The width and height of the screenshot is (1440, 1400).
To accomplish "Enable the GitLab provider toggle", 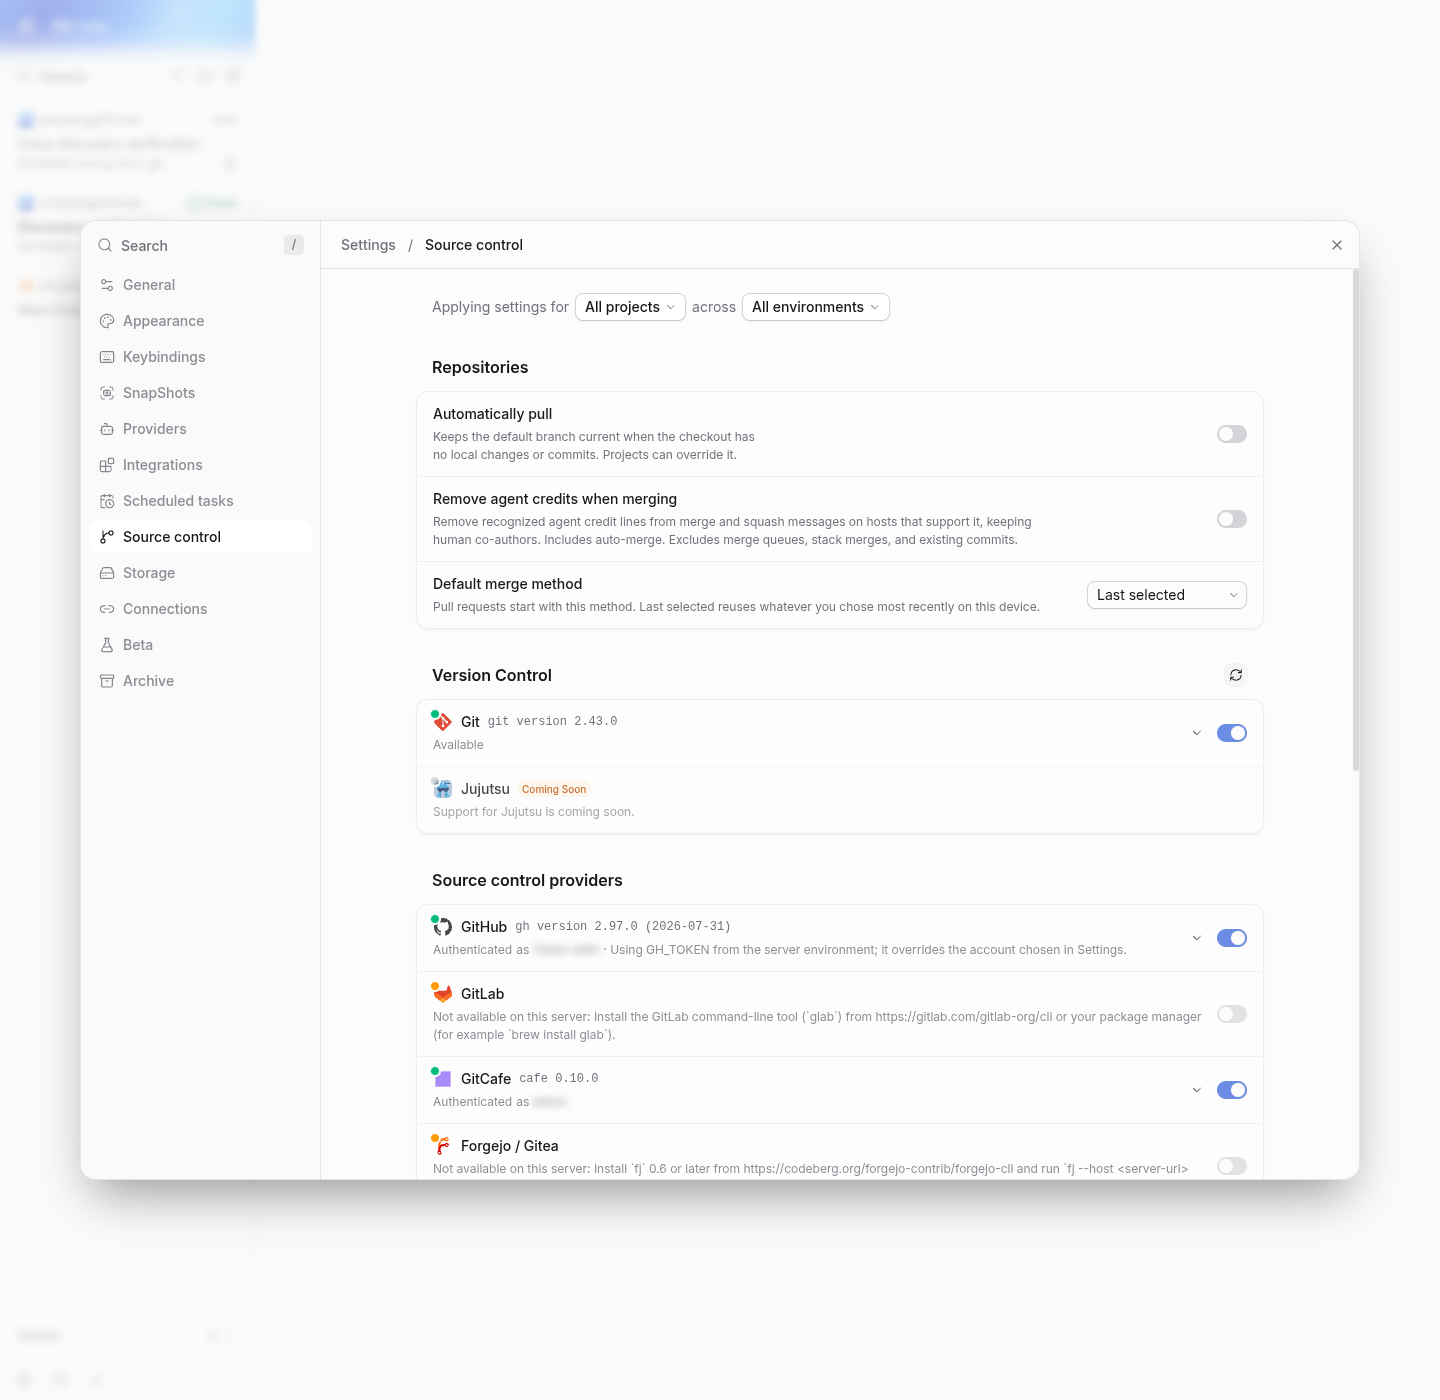I will click(1232, 1014).
